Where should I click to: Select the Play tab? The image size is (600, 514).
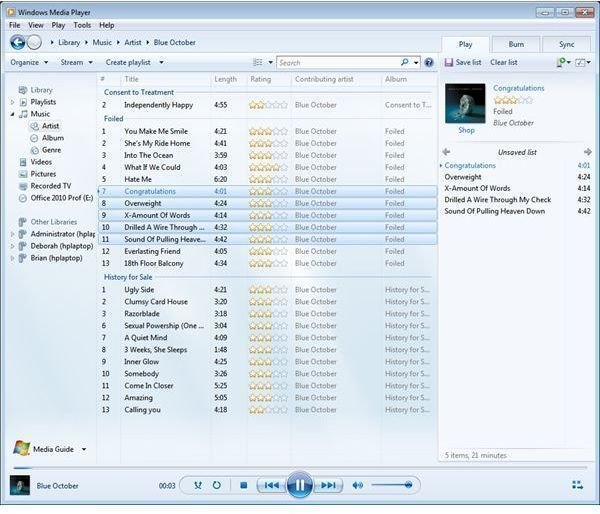click(465, 44)
